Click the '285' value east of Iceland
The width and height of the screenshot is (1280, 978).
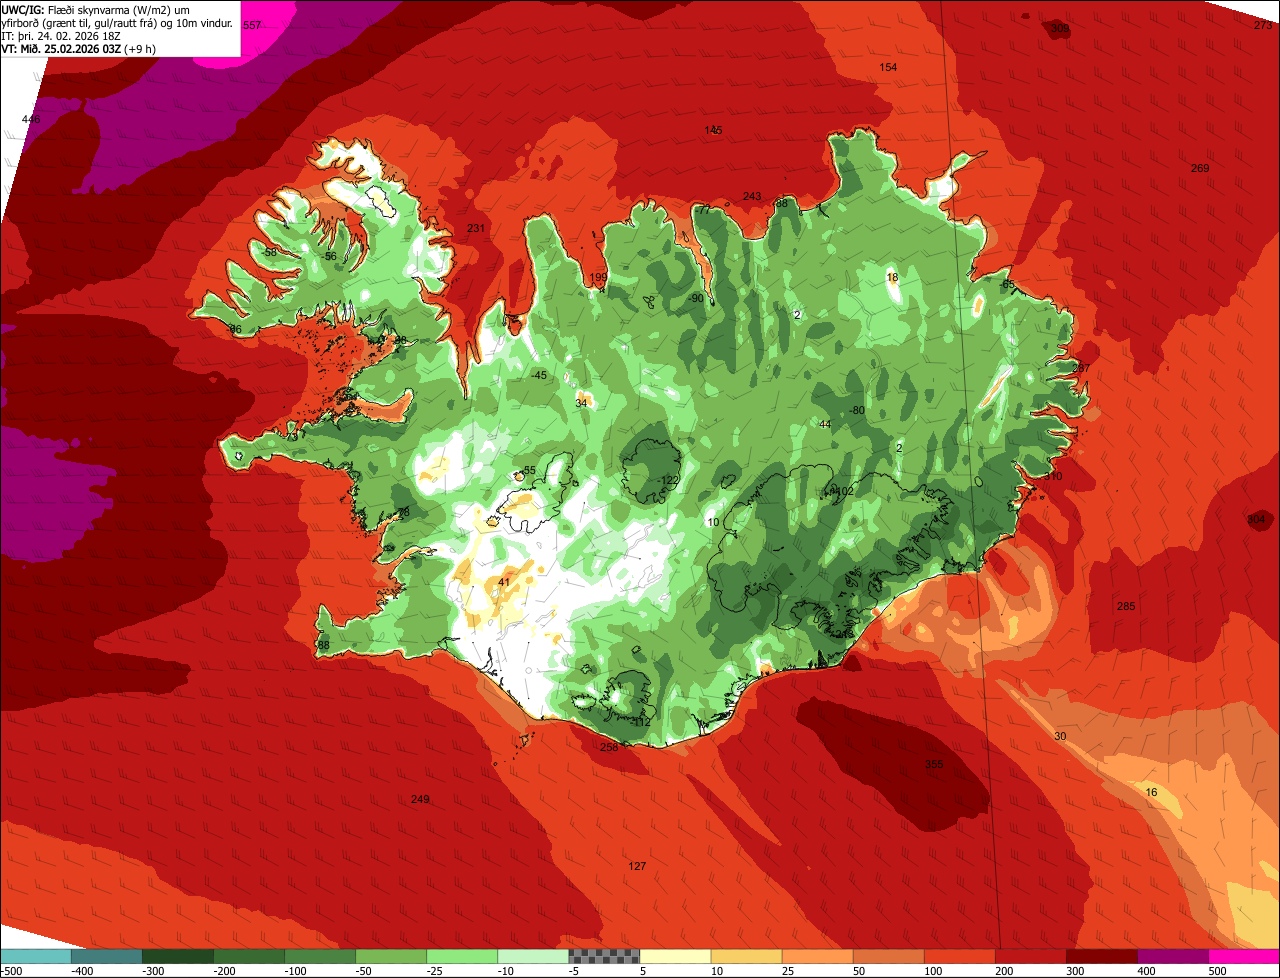(x=1126, y=606)
